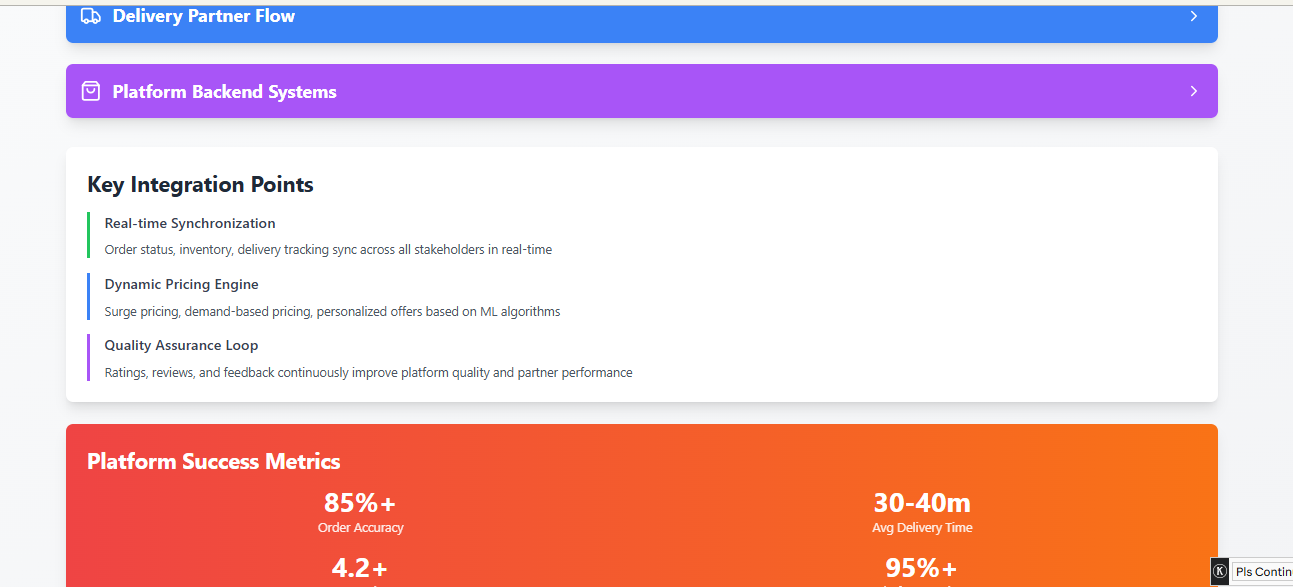
Task: Select the Dynamic Pricing Engine item title
Action: 181,284
